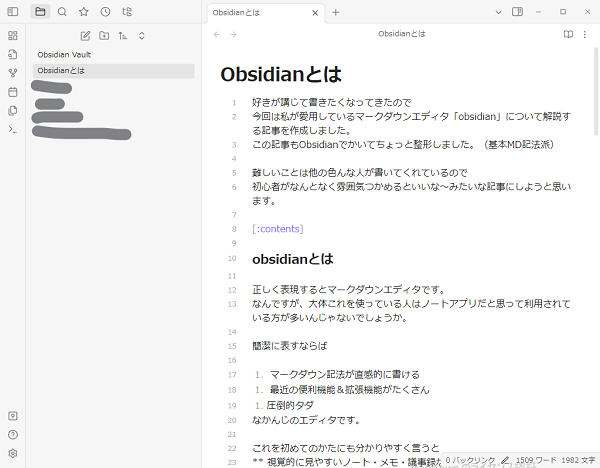The image size is (600, 468).
Task: Toggle the left sidebar collapse icon
Action: click(13, 12)
